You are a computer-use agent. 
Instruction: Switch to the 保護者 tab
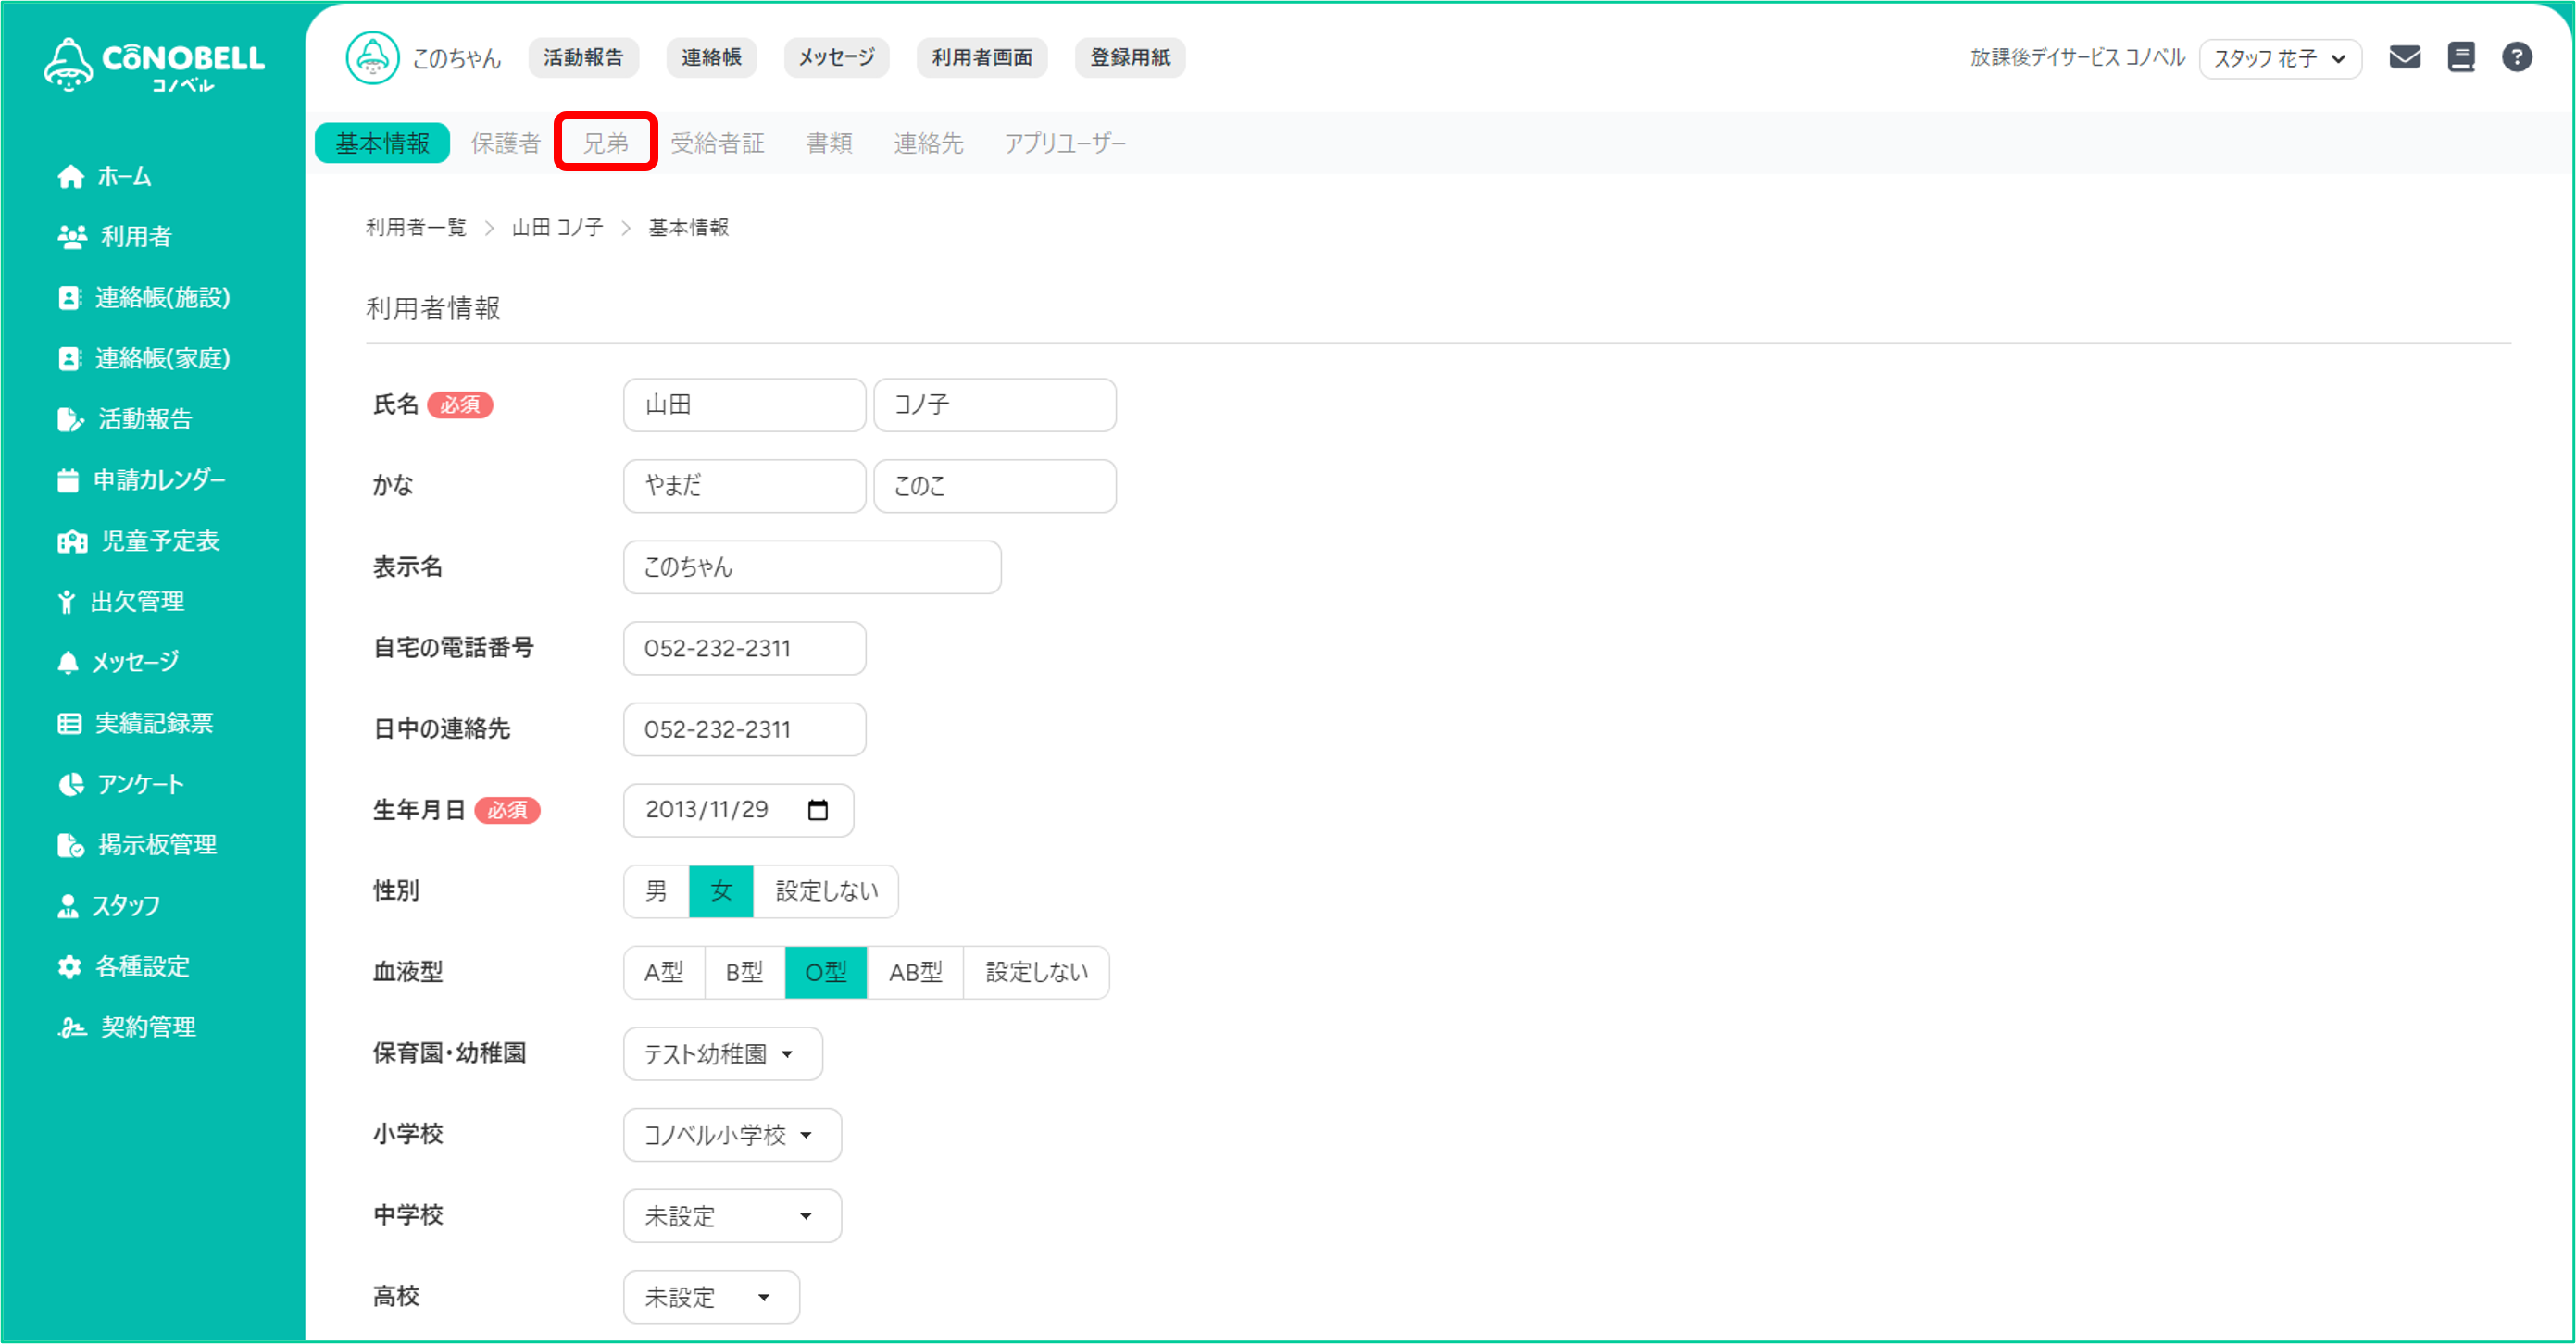506,143
